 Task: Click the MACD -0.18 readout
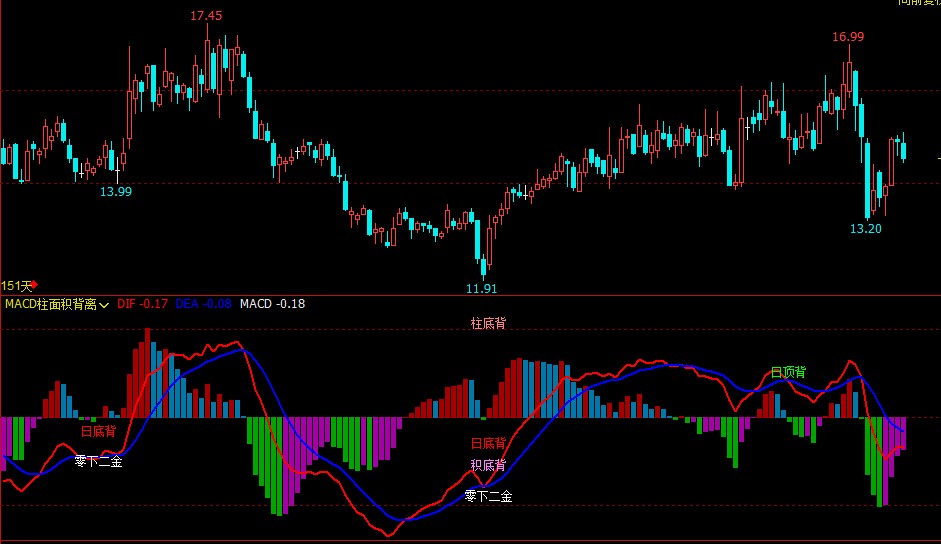coord(272,304)
